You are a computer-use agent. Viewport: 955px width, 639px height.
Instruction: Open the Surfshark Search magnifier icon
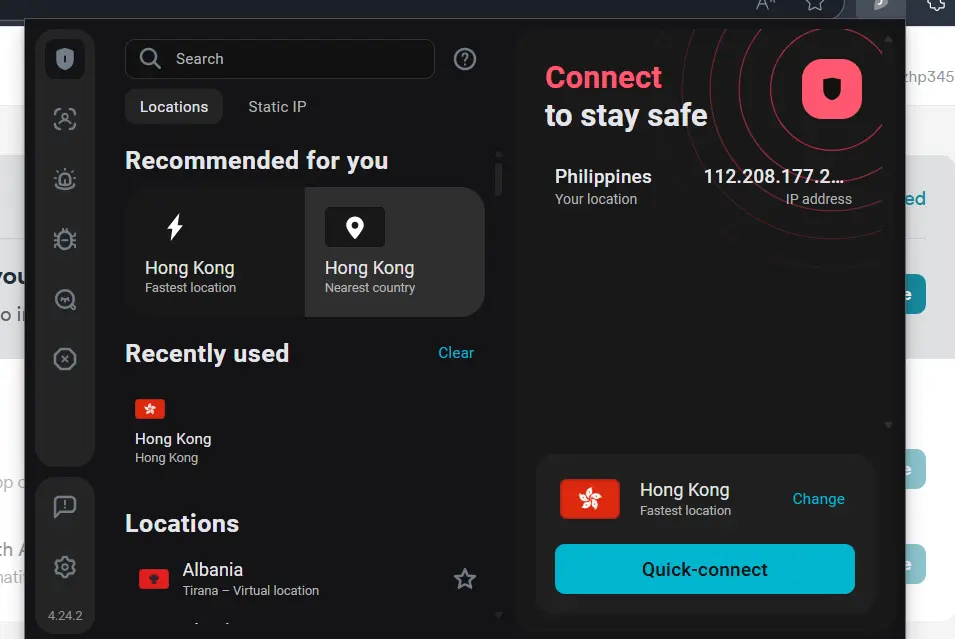pyautogui.click(x=65, y=300)
